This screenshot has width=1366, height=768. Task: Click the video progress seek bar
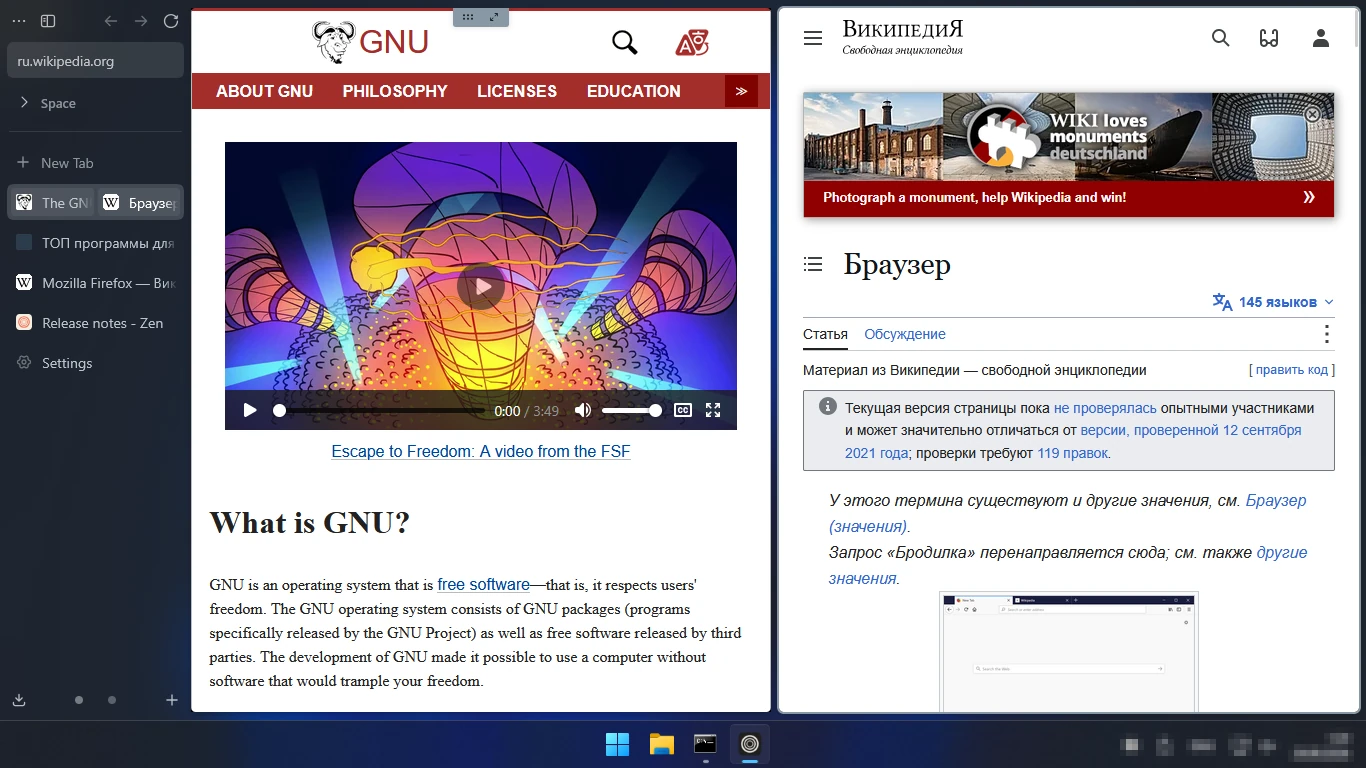tap(382, 410)
